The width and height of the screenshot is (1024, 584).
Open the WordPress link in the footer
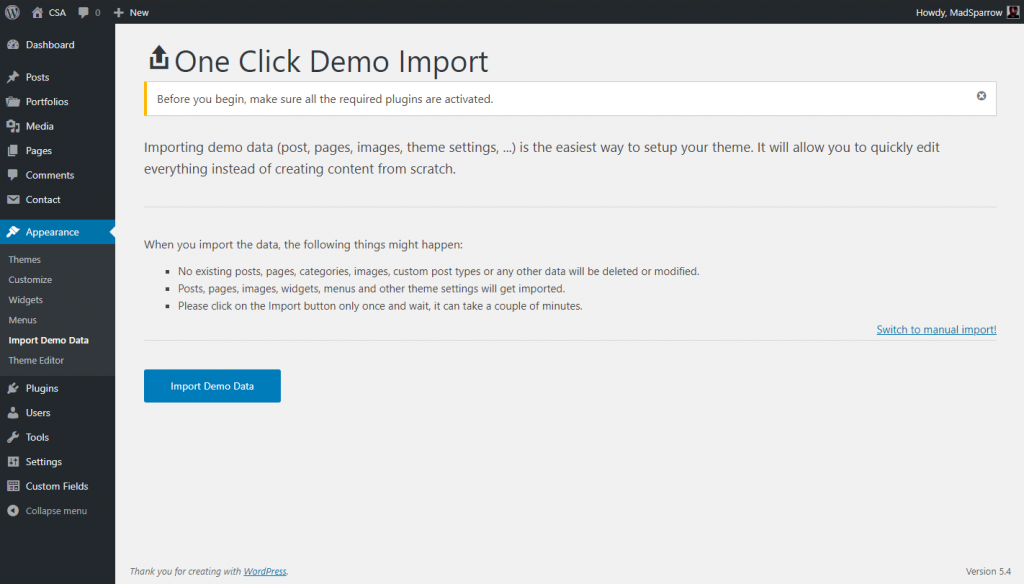click(264, 571)
